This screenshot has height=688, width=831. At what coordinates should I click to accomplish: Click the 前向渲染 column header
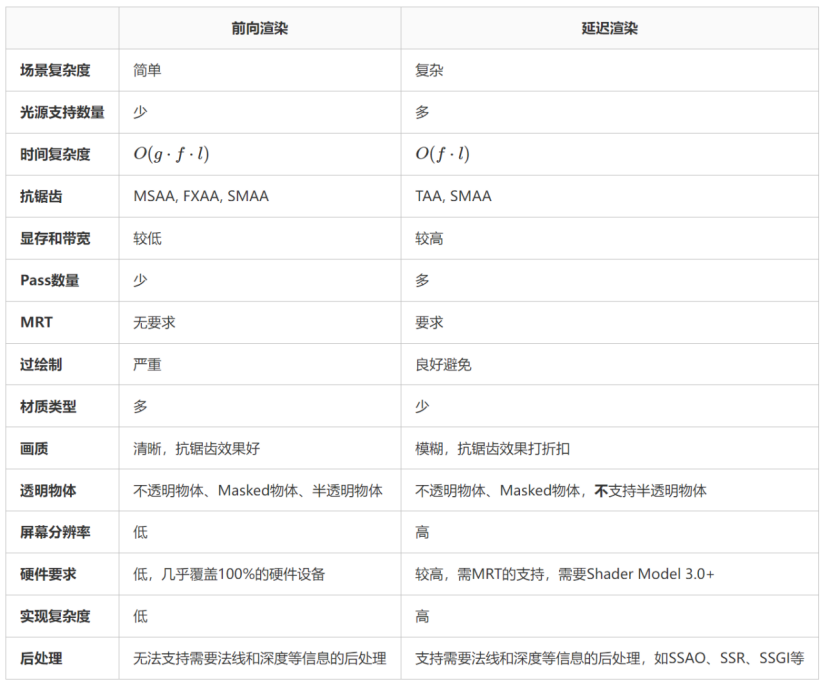tap(260, 29)
